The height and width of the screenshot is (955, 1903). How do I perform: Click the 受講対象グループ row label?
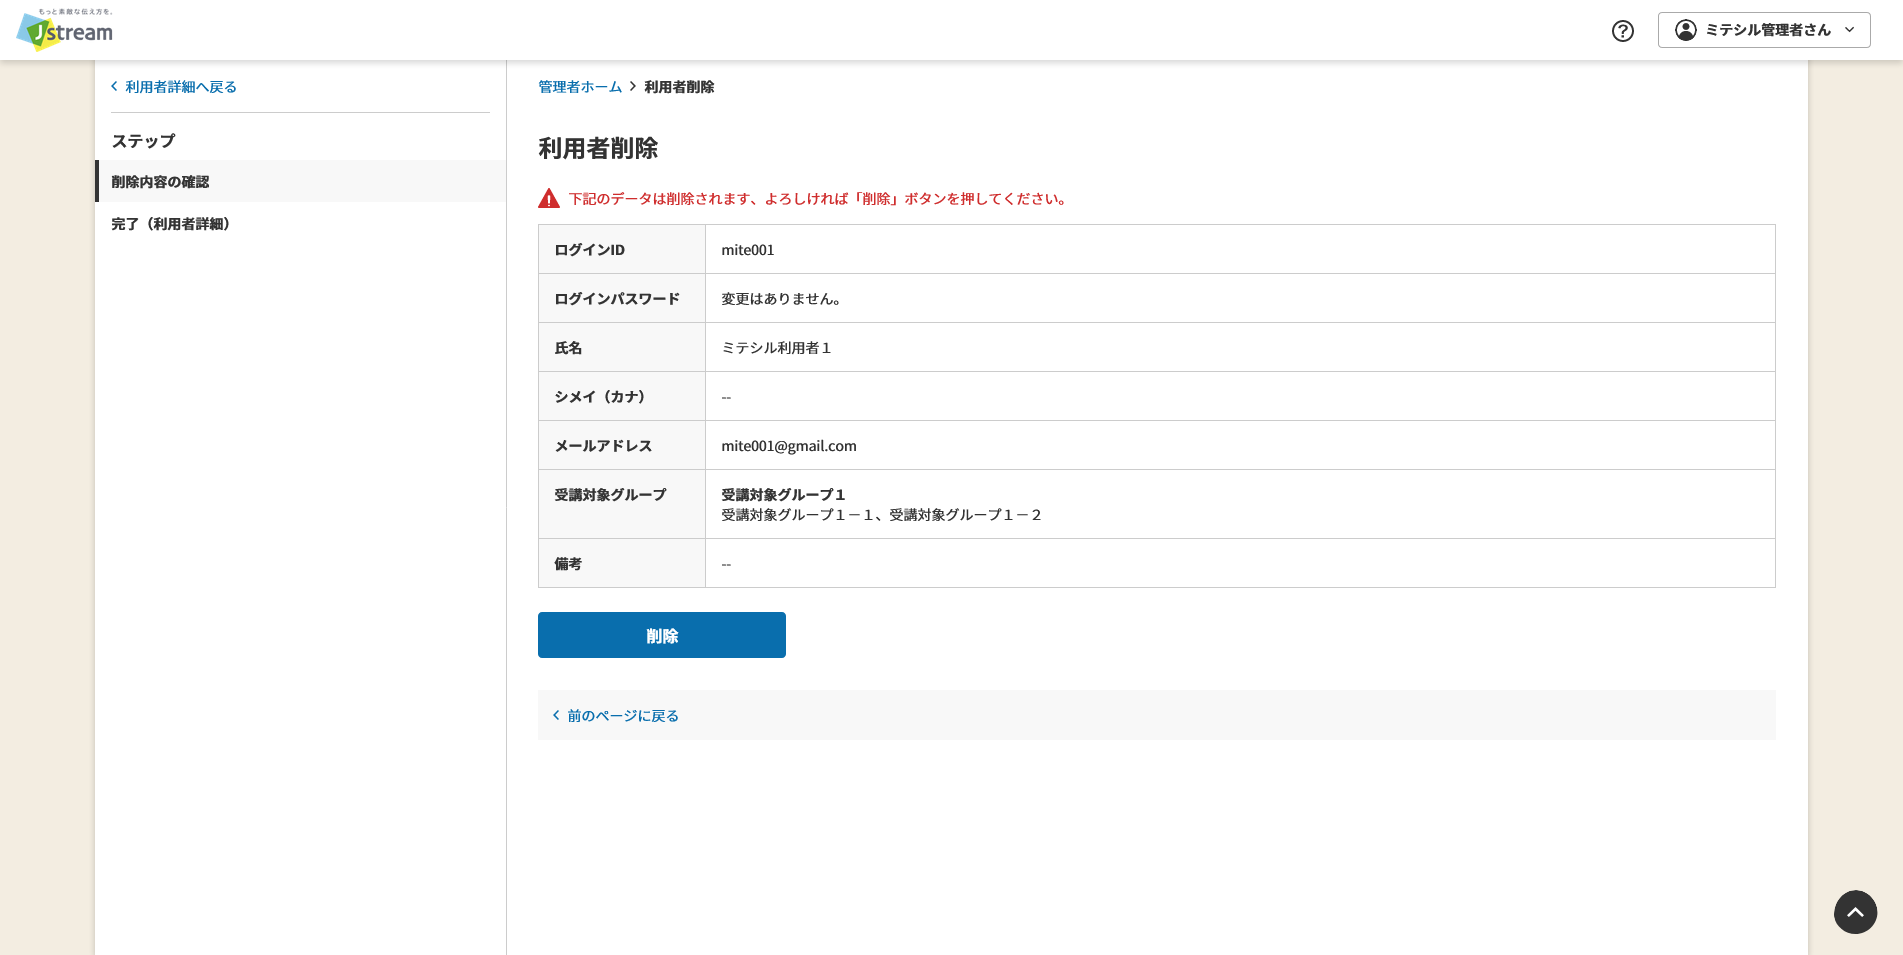pos(610,495)
